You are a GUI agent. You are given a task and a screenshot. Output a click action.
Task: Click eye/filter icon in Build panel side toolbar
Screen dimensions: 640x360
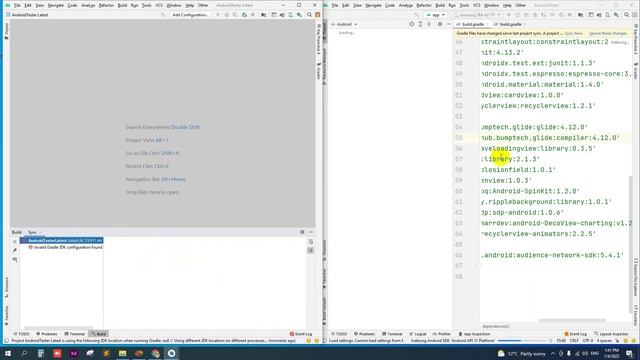(15, 260)
